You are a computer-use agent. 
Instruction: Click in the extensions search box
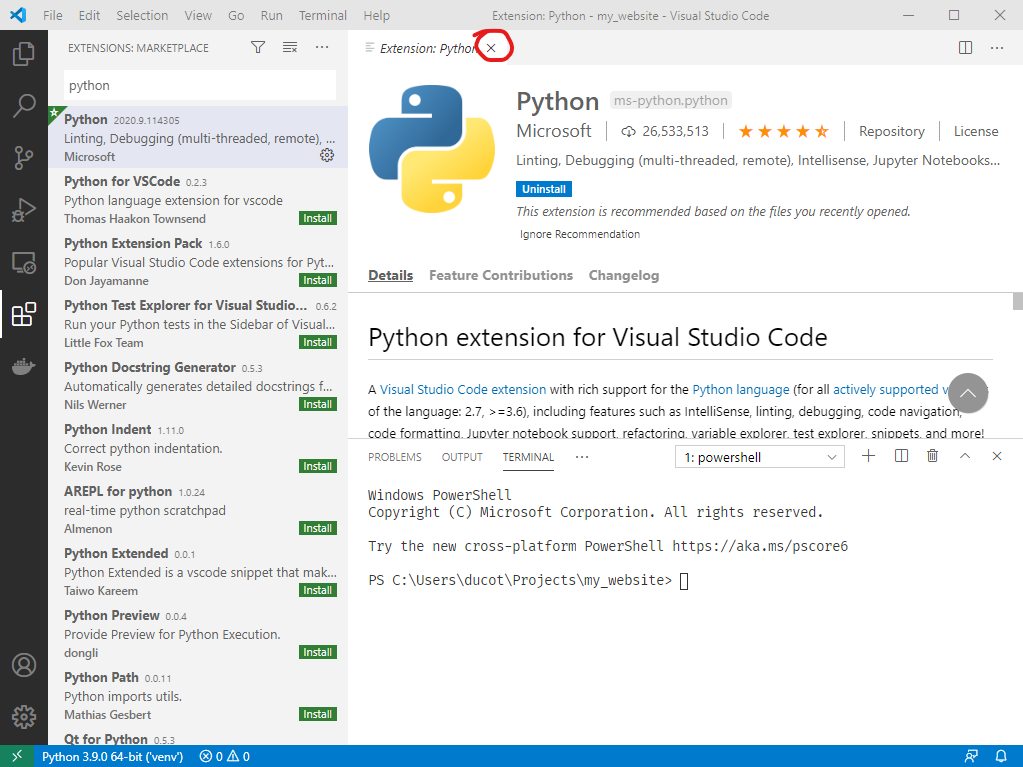pyautogui.click(x=199, y=85)
